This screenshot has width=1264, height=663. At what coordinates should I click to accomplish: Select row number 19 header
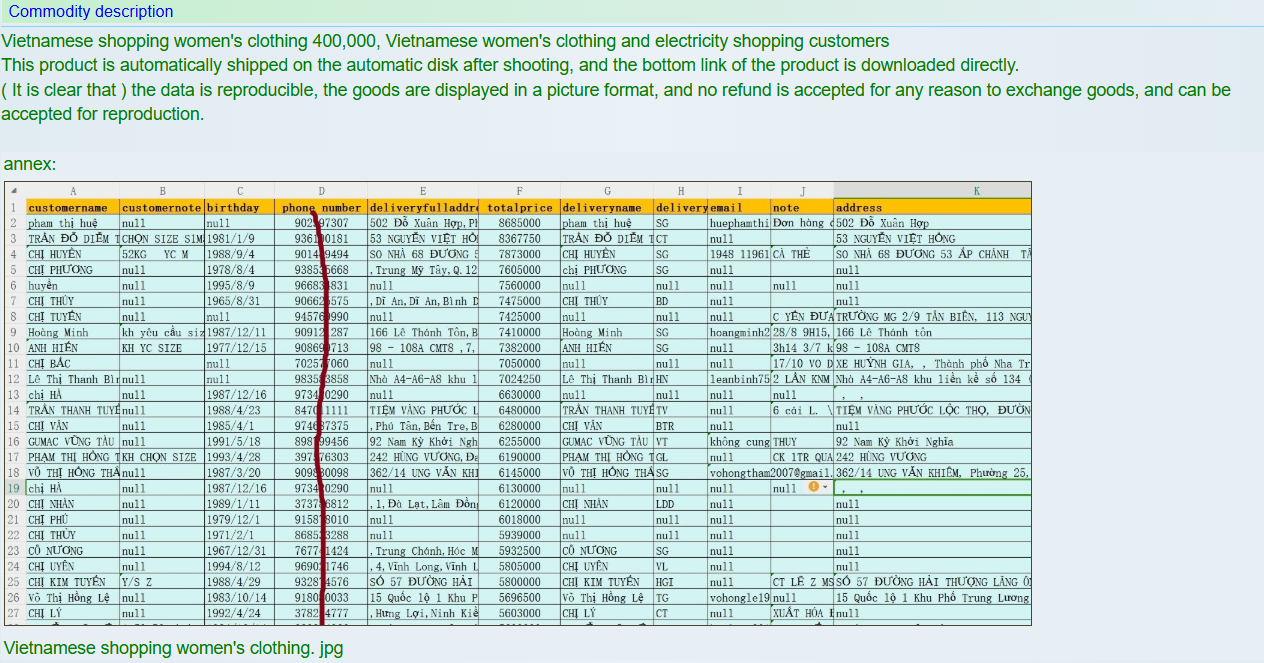tap(14, 488)
